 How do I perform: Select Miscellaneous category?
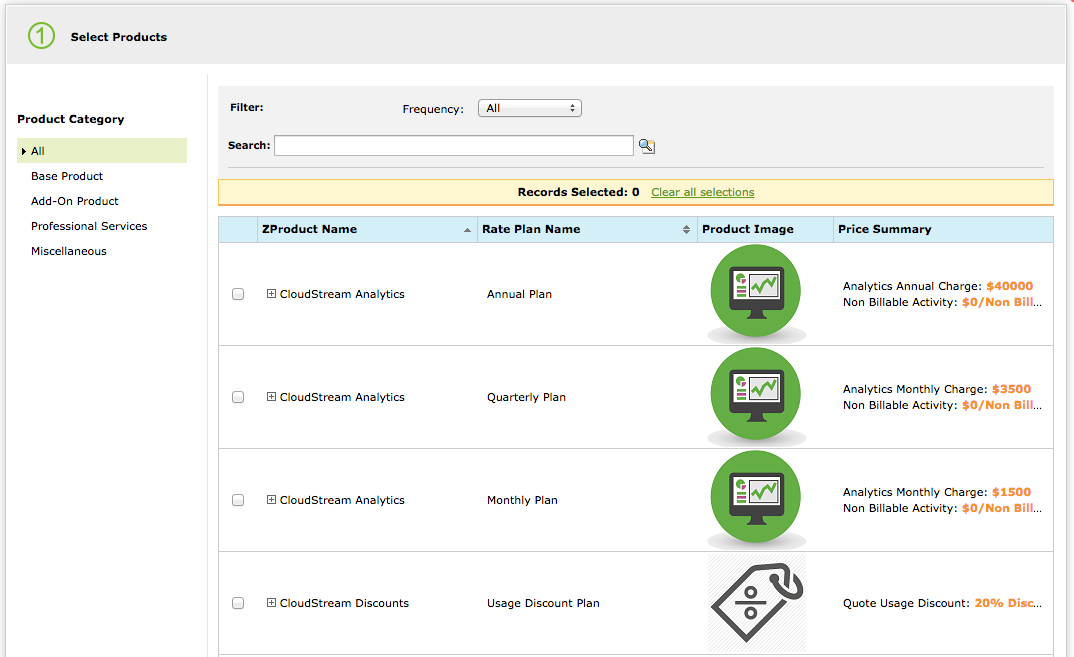[68, 251]
